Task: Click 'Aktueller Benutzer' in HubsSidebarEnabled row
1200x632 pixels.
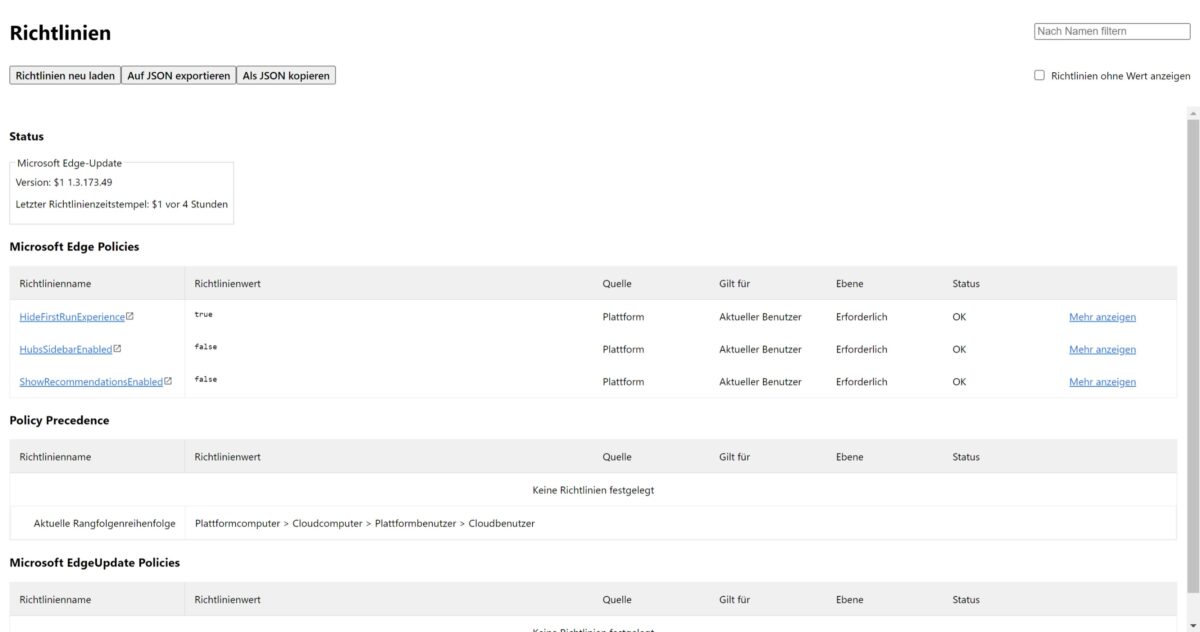Action: click(760, 349)
